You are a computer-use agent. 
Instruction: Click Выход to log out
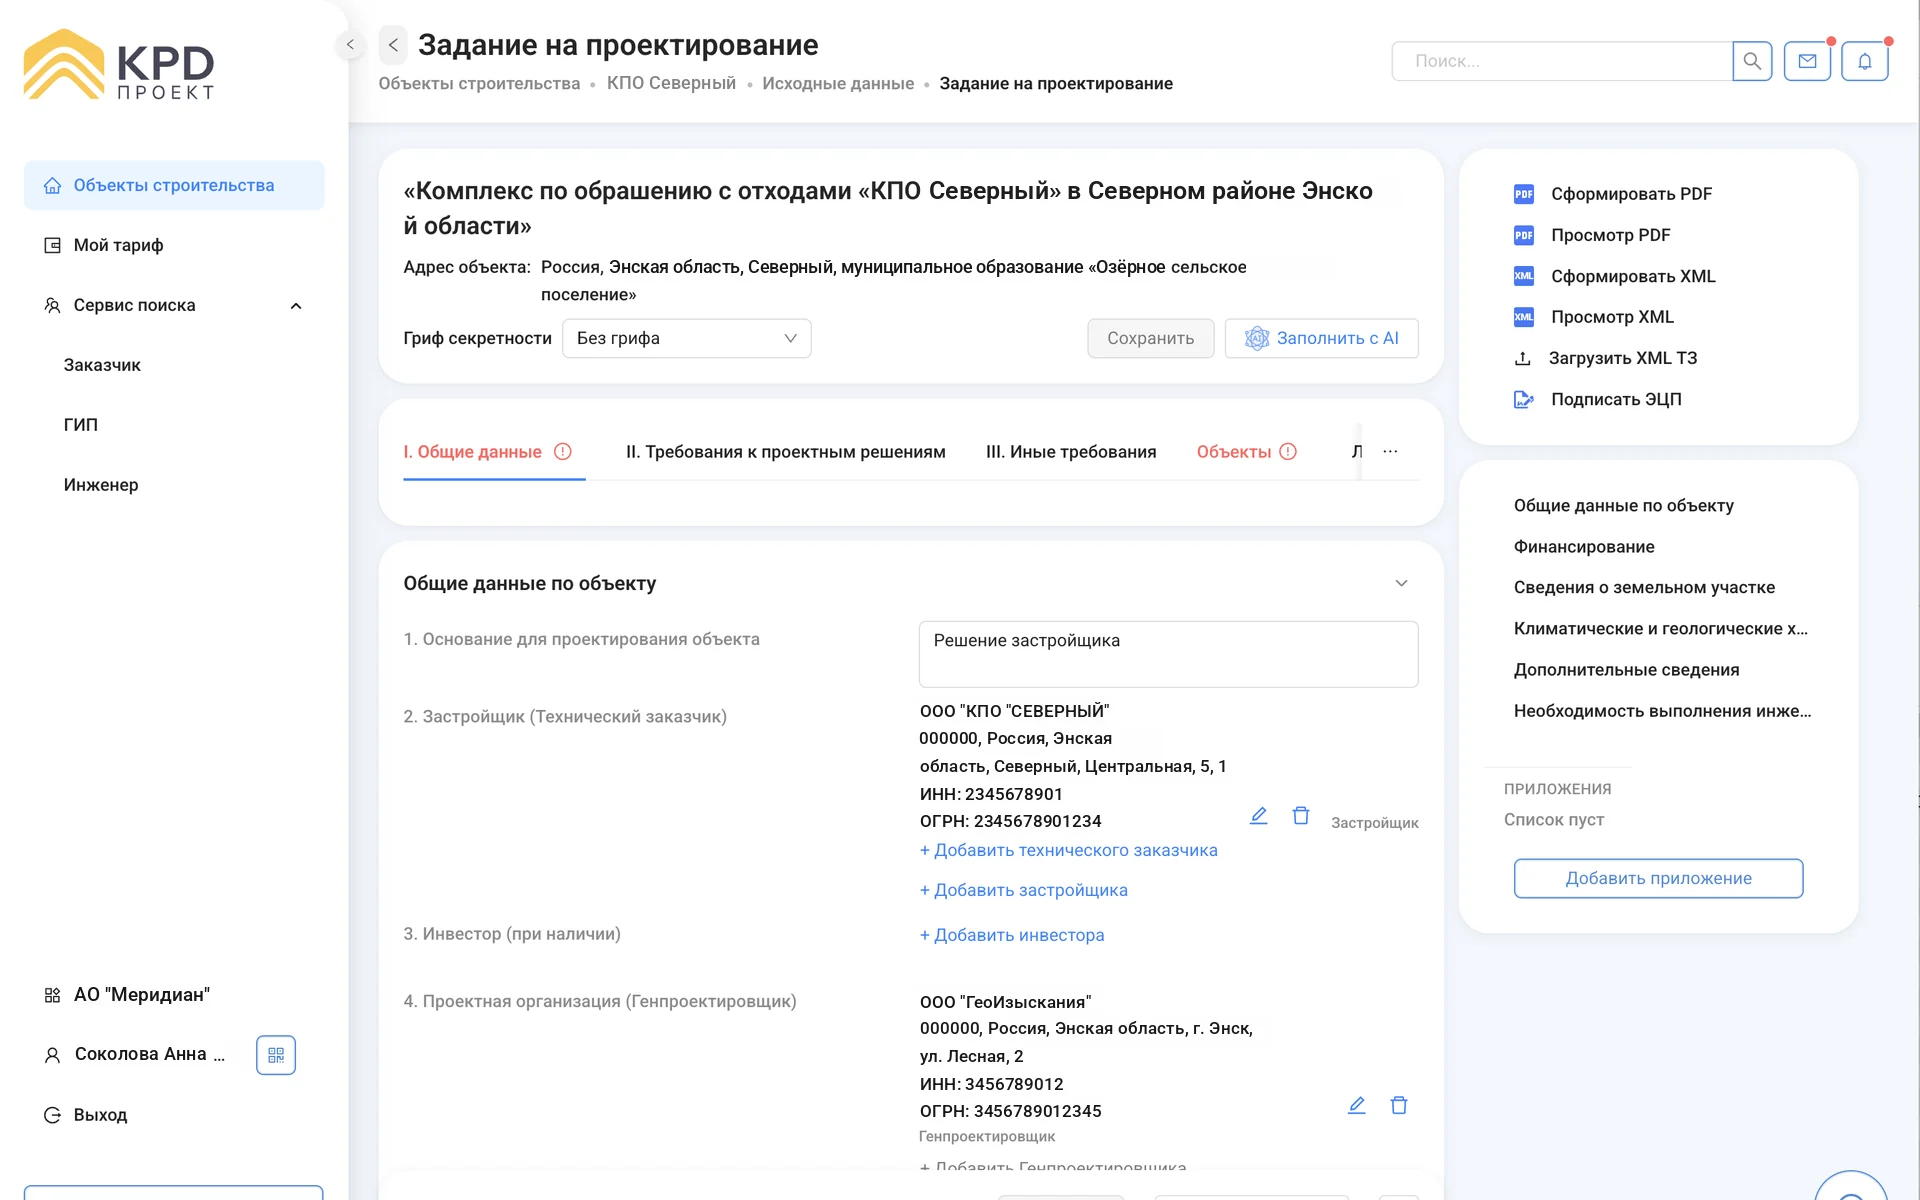(86, 1115)
